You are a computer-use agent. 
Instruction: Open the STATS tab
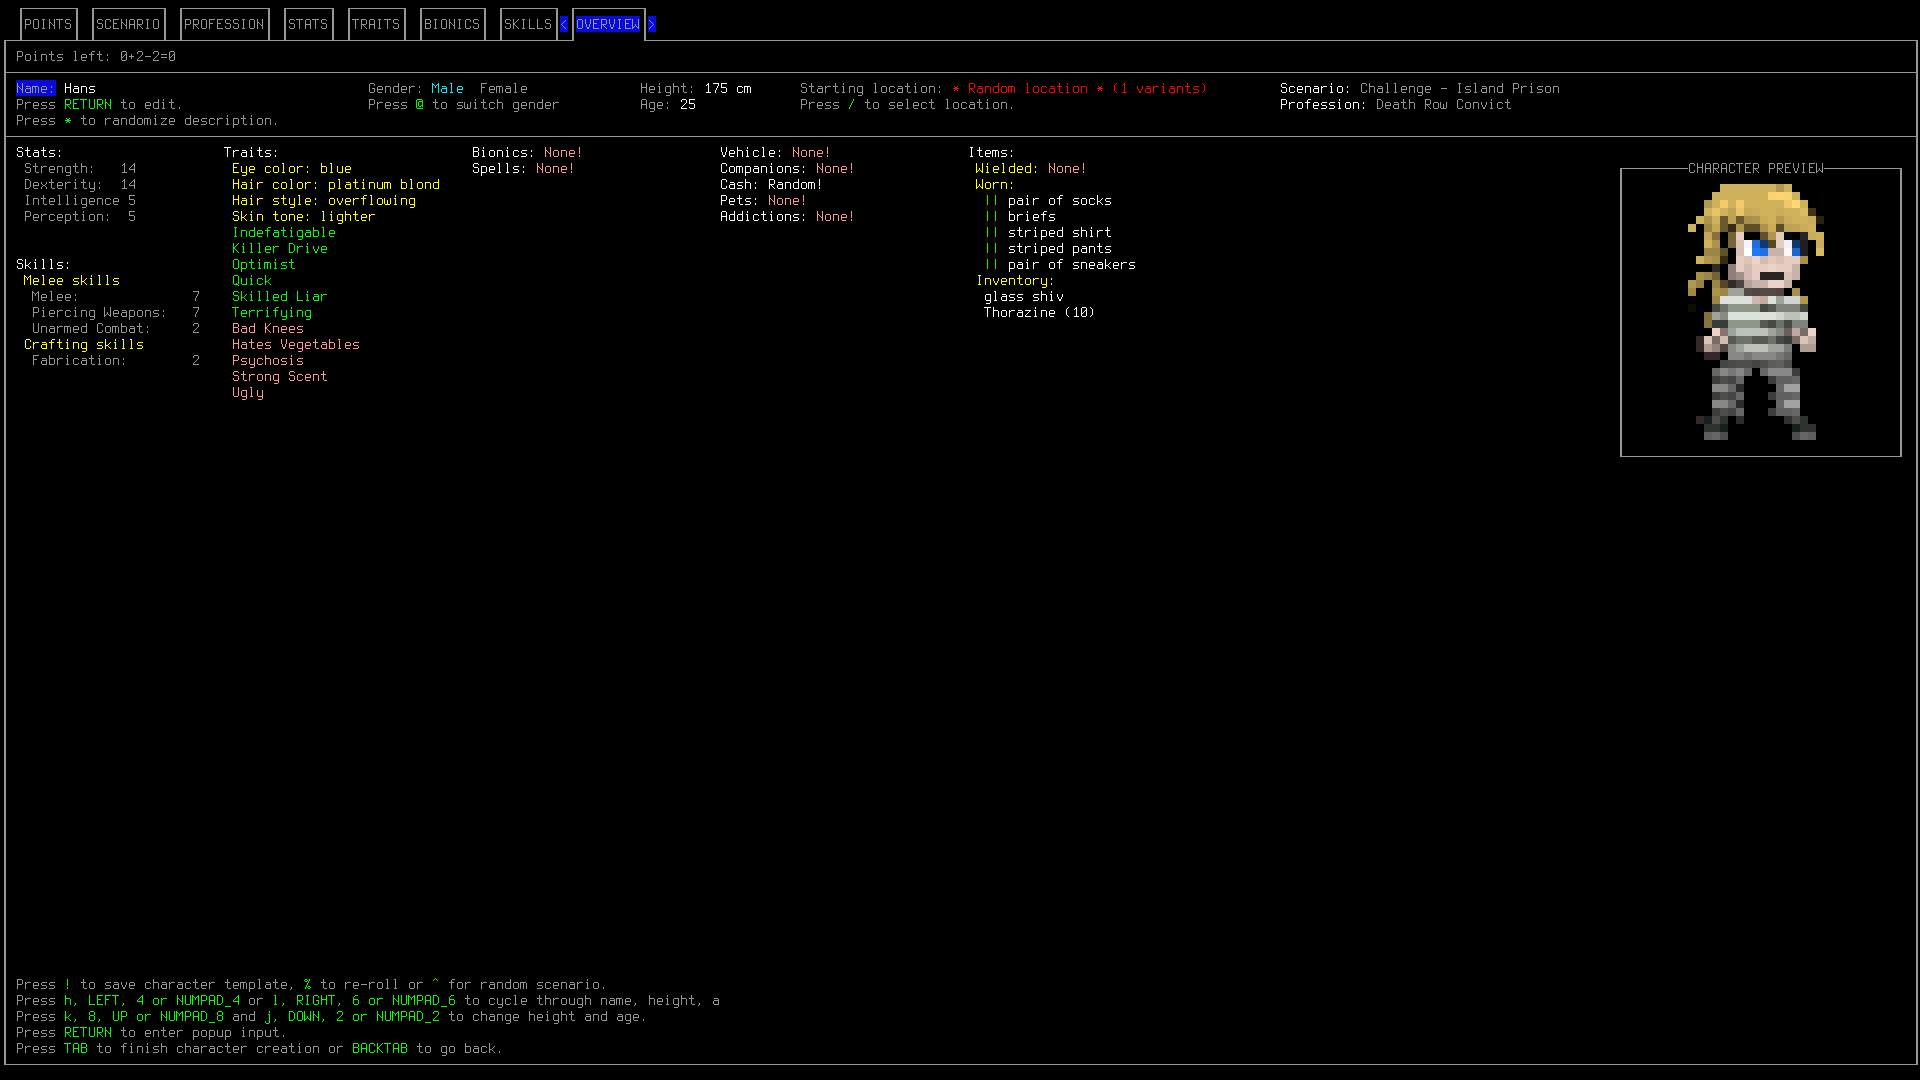(x=308, y=24)
